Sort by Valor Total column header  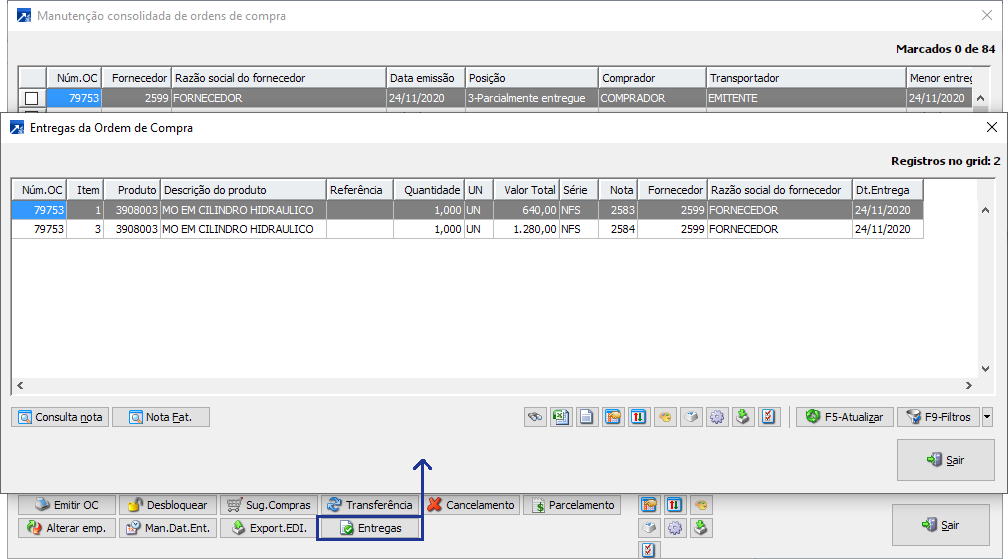click(x=526, y=190)
